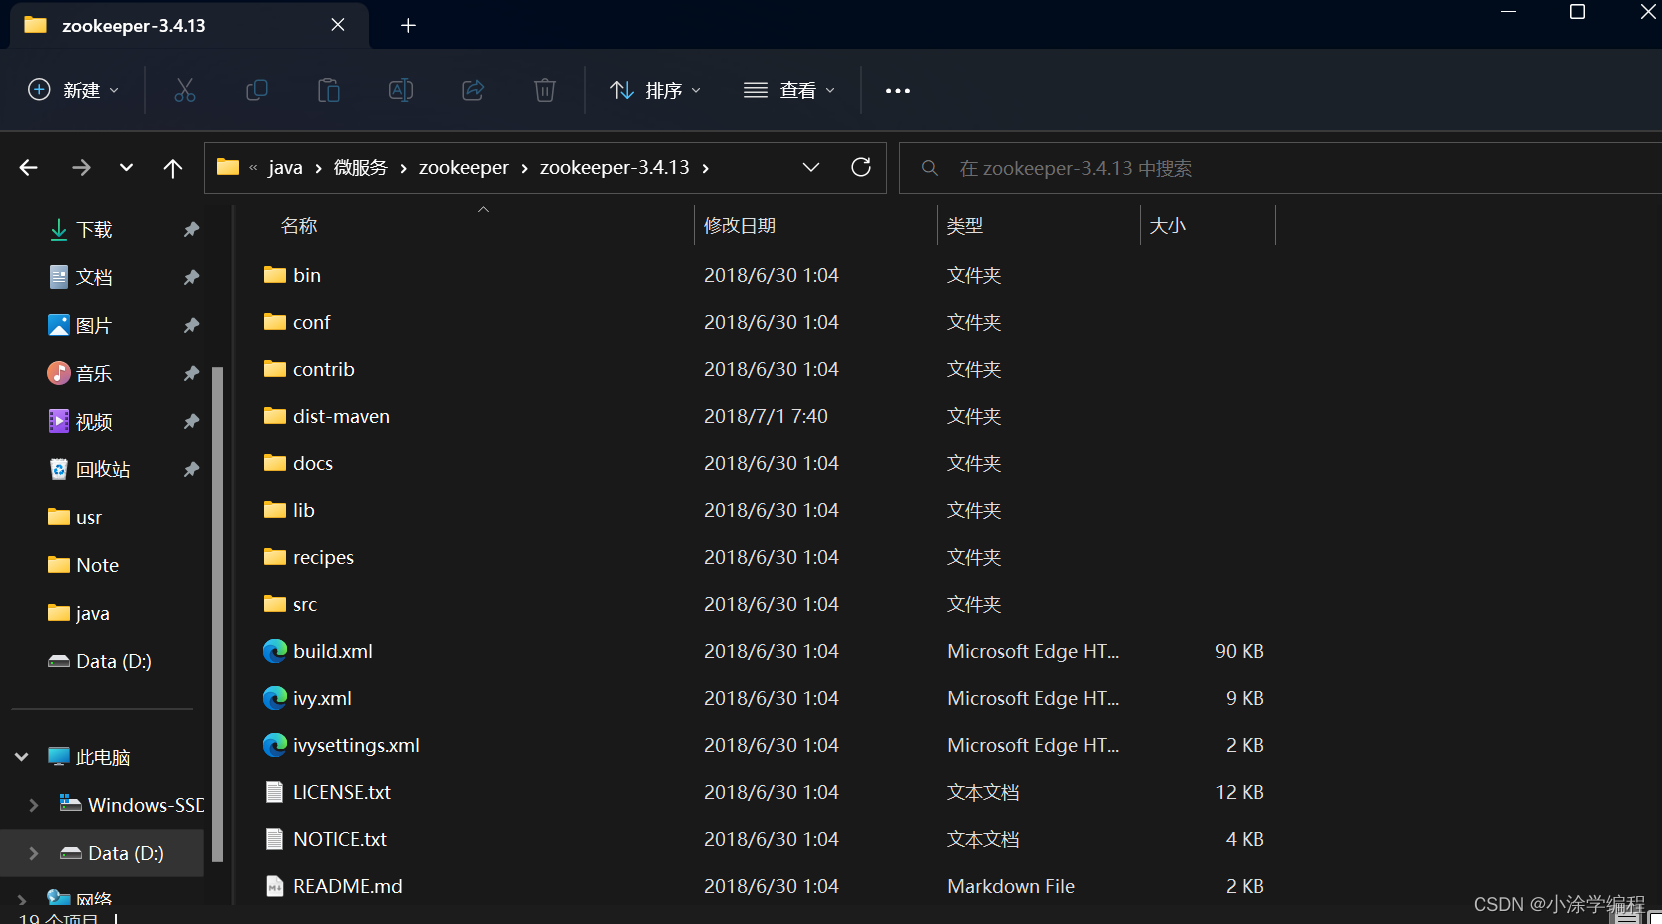Screen dimensions: 1662x924
Task: Select the src folder
Action: coord(304,604)
